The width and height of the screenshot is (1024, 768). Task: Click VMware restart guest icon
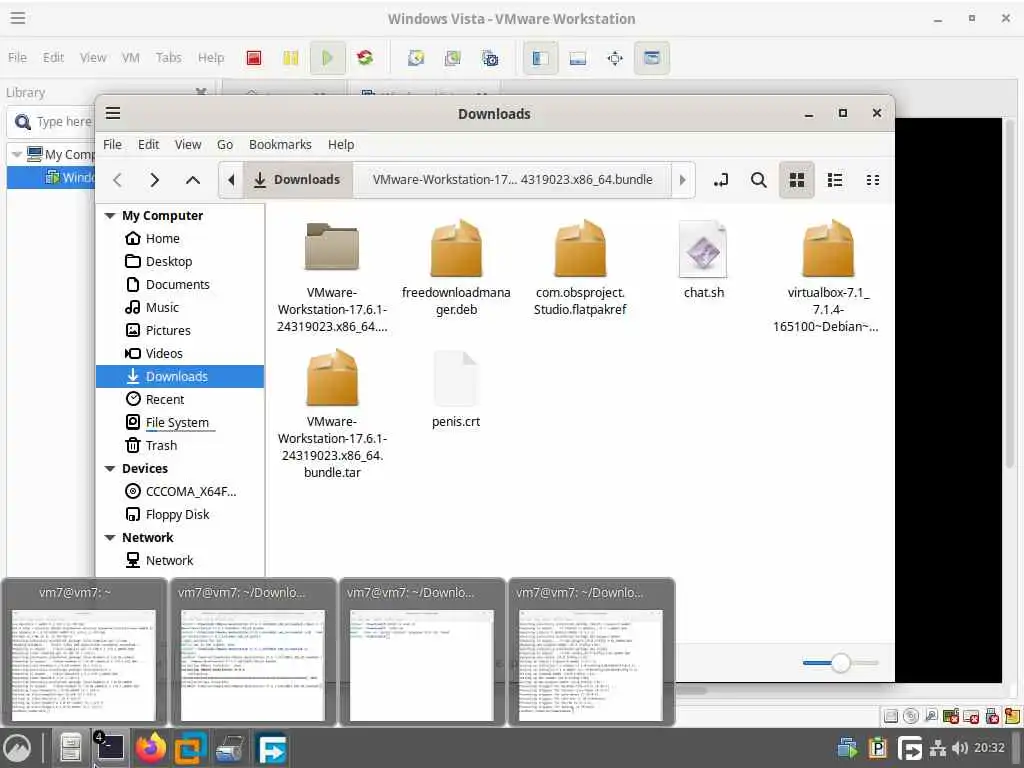(364, 58)
